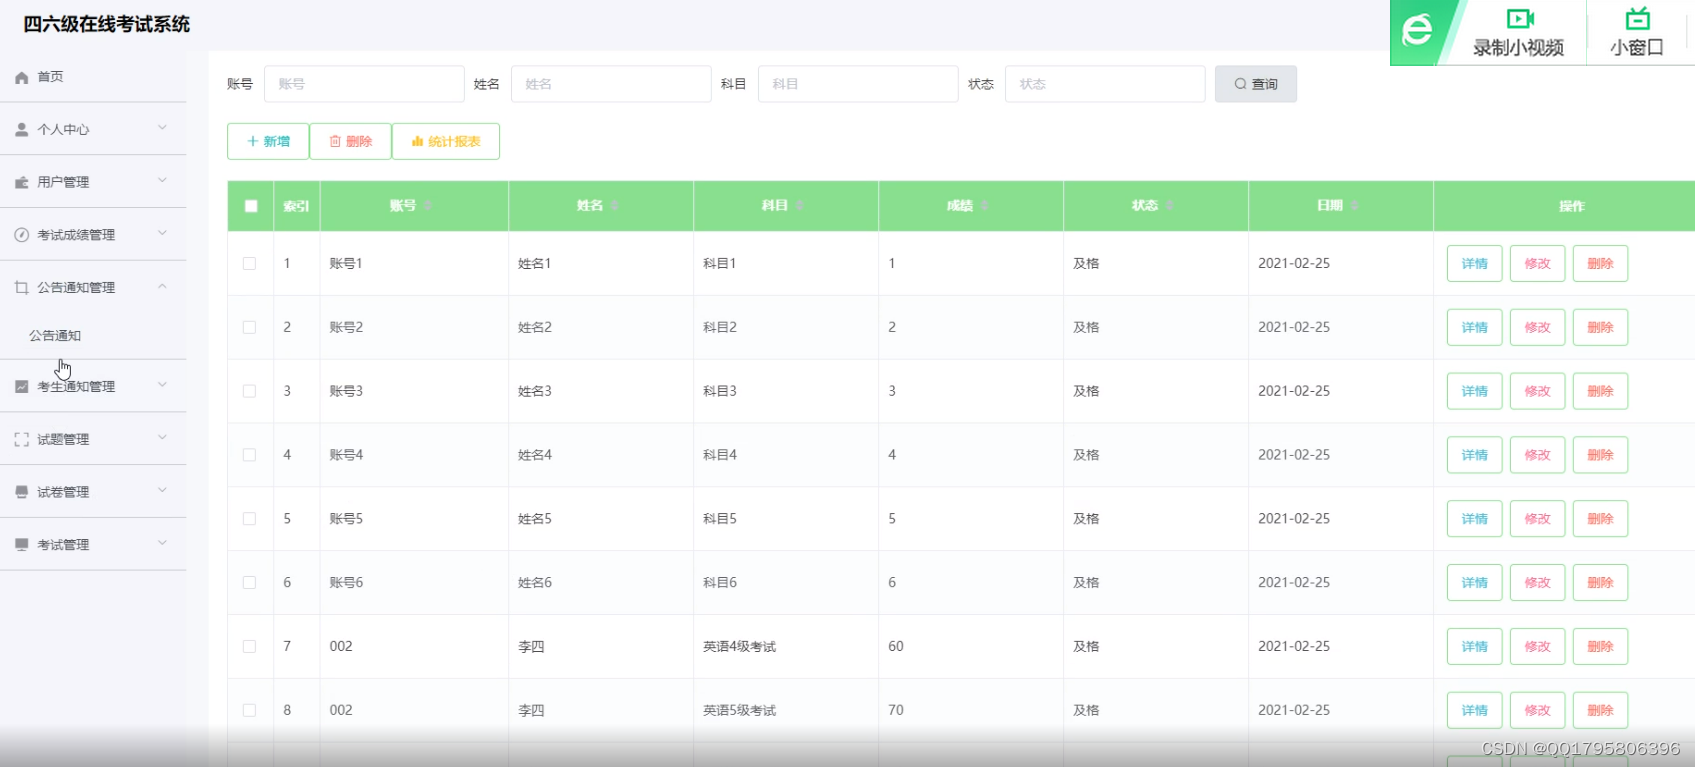Click the 用户管理 sidebar icon
The width and height of the screenshot is (1695, 767).
(22, 182)
